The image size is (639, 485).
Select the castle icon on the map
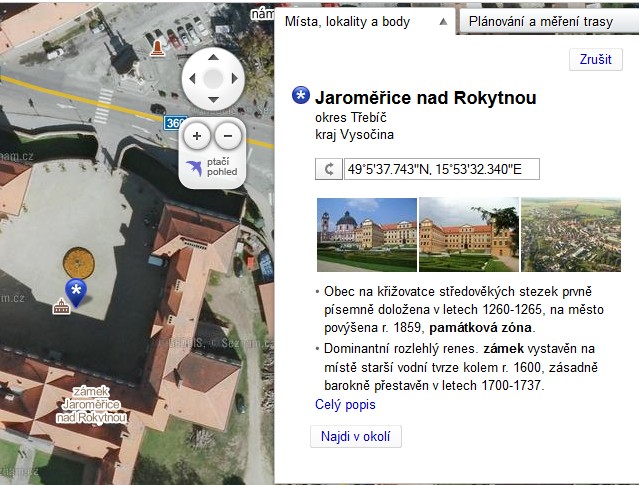click(62, 306)
